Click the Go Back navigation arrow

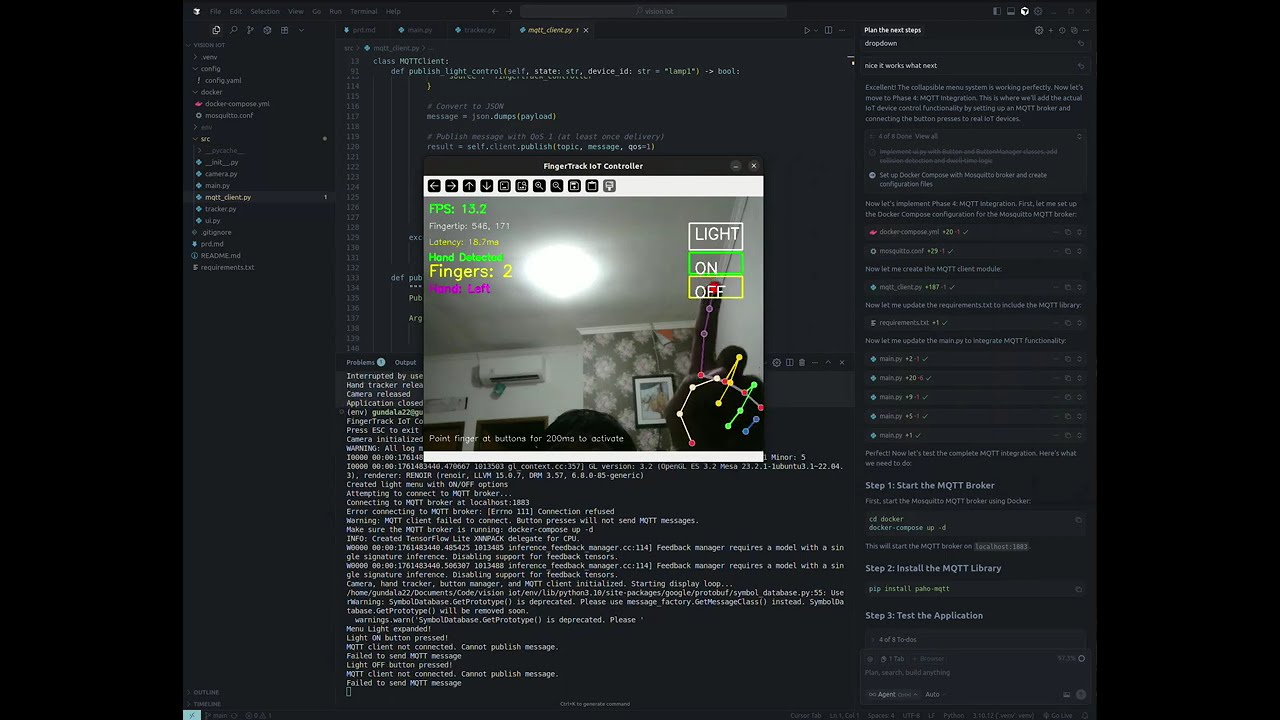494,11
